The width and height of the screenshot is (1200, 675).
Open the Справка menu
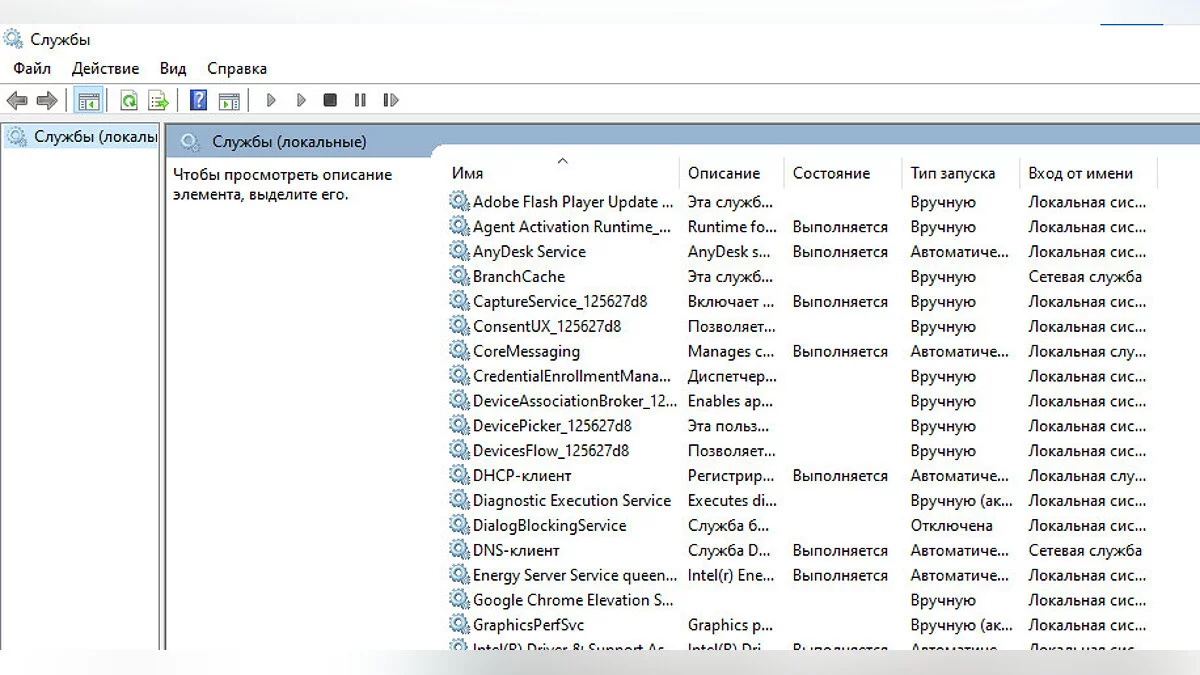pos(237,69)
